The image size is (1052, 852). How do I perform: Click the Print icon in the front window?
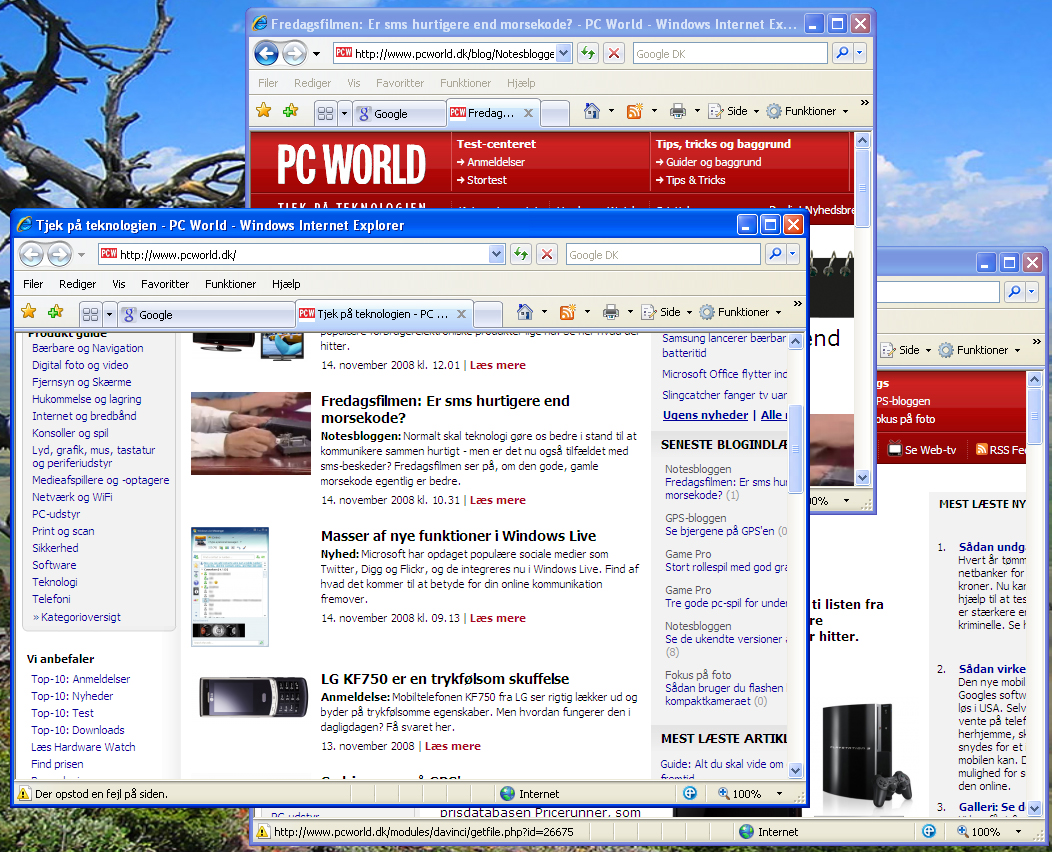pyautogui.click(x=611, y=312)
